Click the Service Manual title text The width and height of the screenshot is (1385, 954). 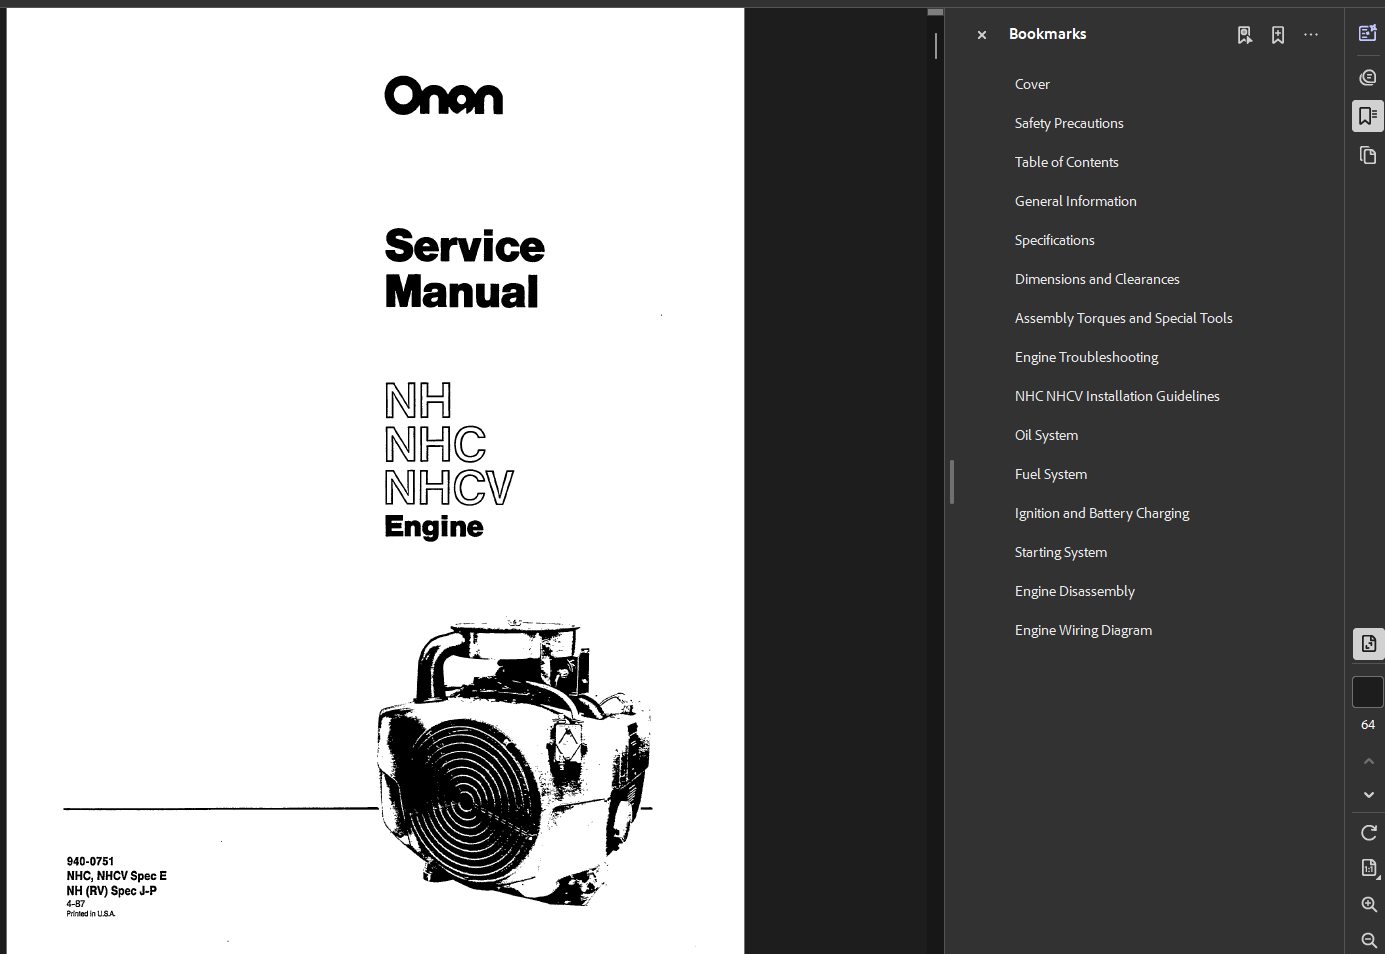pos(464,269)
